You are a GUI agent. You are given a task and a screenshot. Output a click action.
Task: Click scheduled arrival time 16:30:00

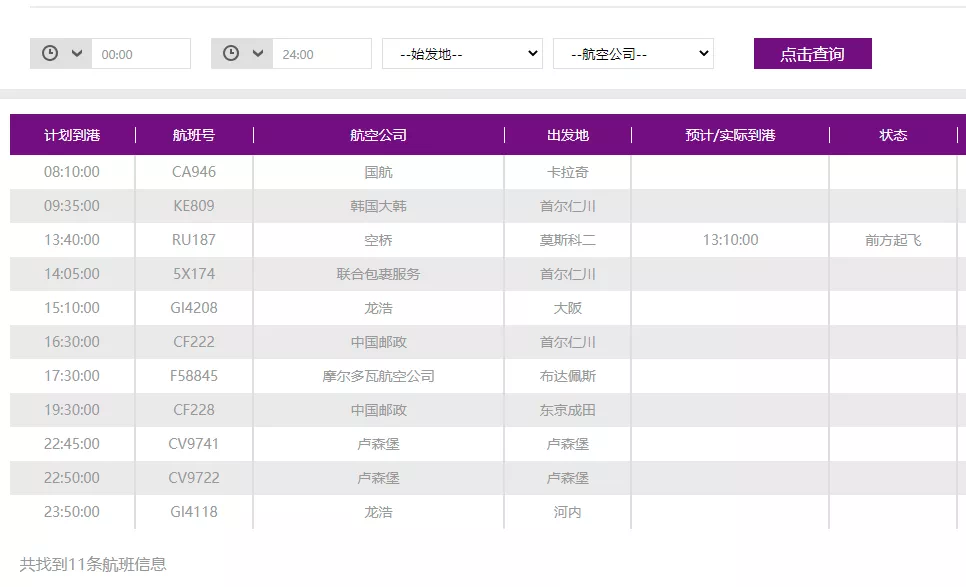coord(72,341)
